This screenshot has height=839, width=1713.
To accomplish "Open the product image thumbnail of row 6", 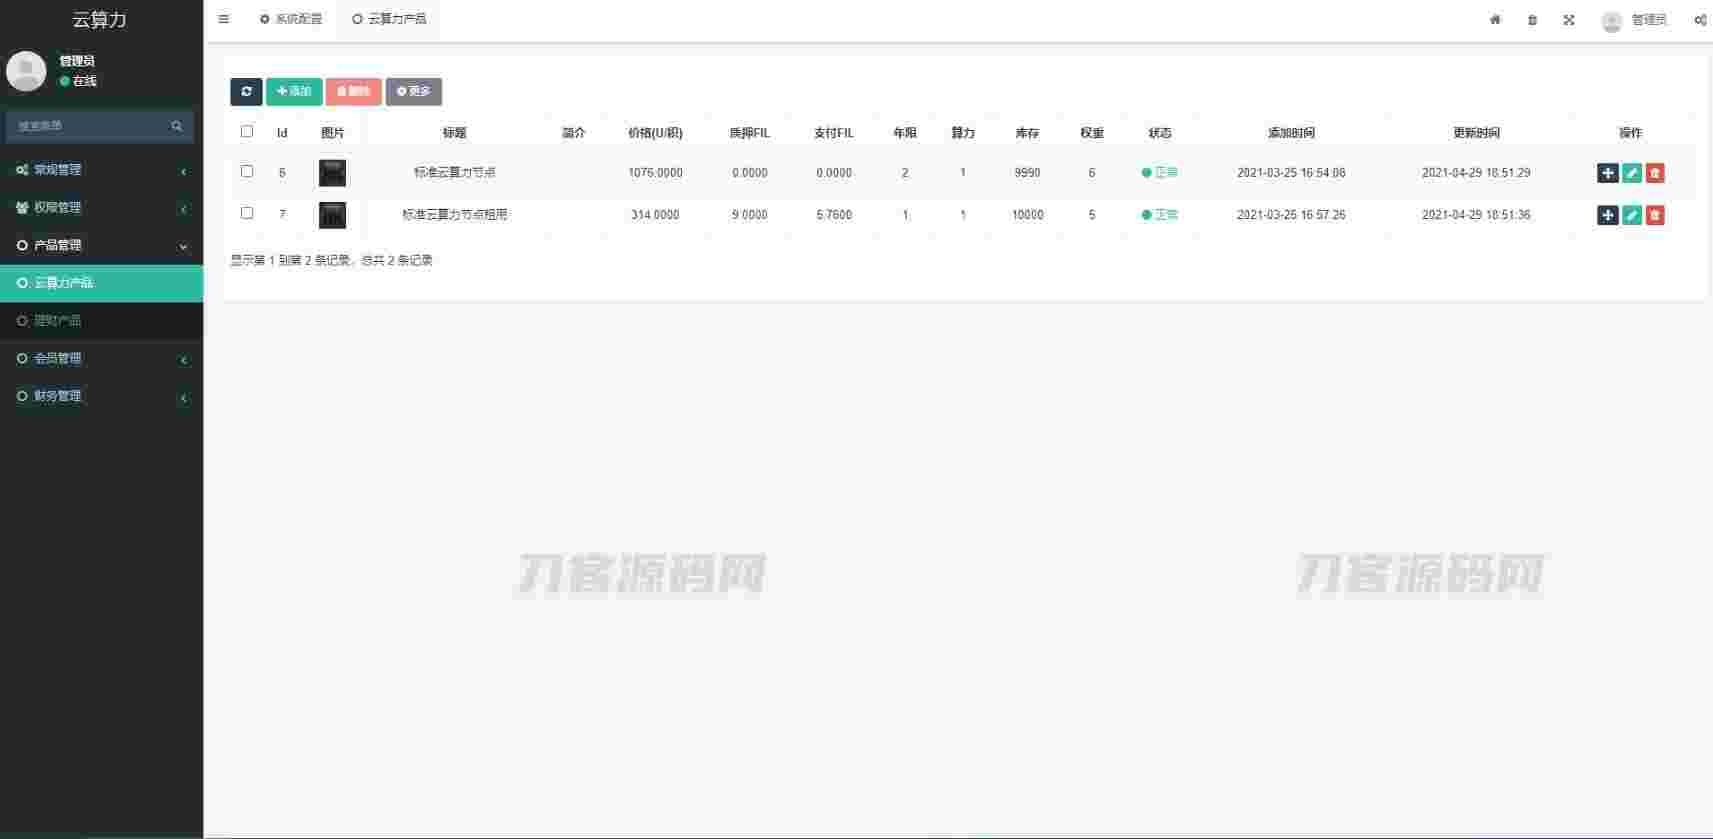I will point(332,173).
